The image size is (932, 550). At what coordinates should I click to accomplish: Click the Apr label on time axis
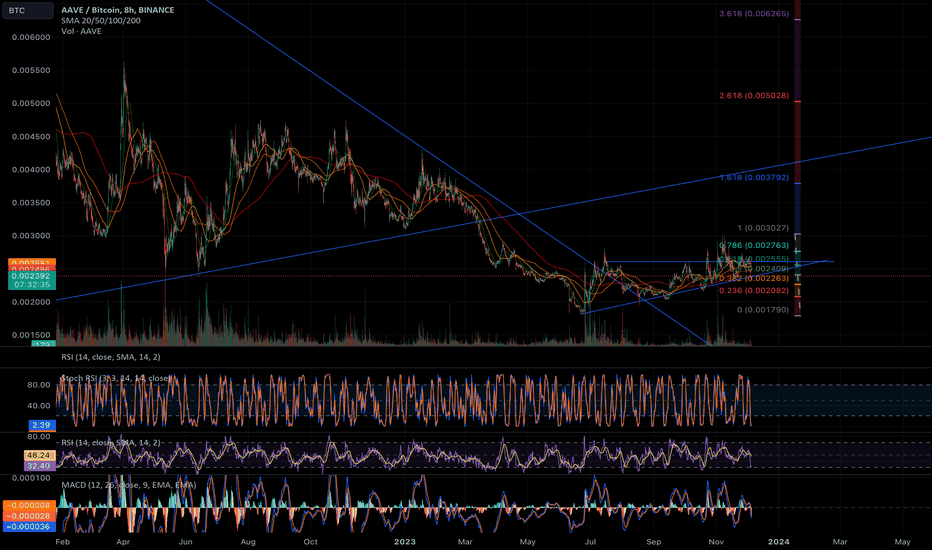123,542
